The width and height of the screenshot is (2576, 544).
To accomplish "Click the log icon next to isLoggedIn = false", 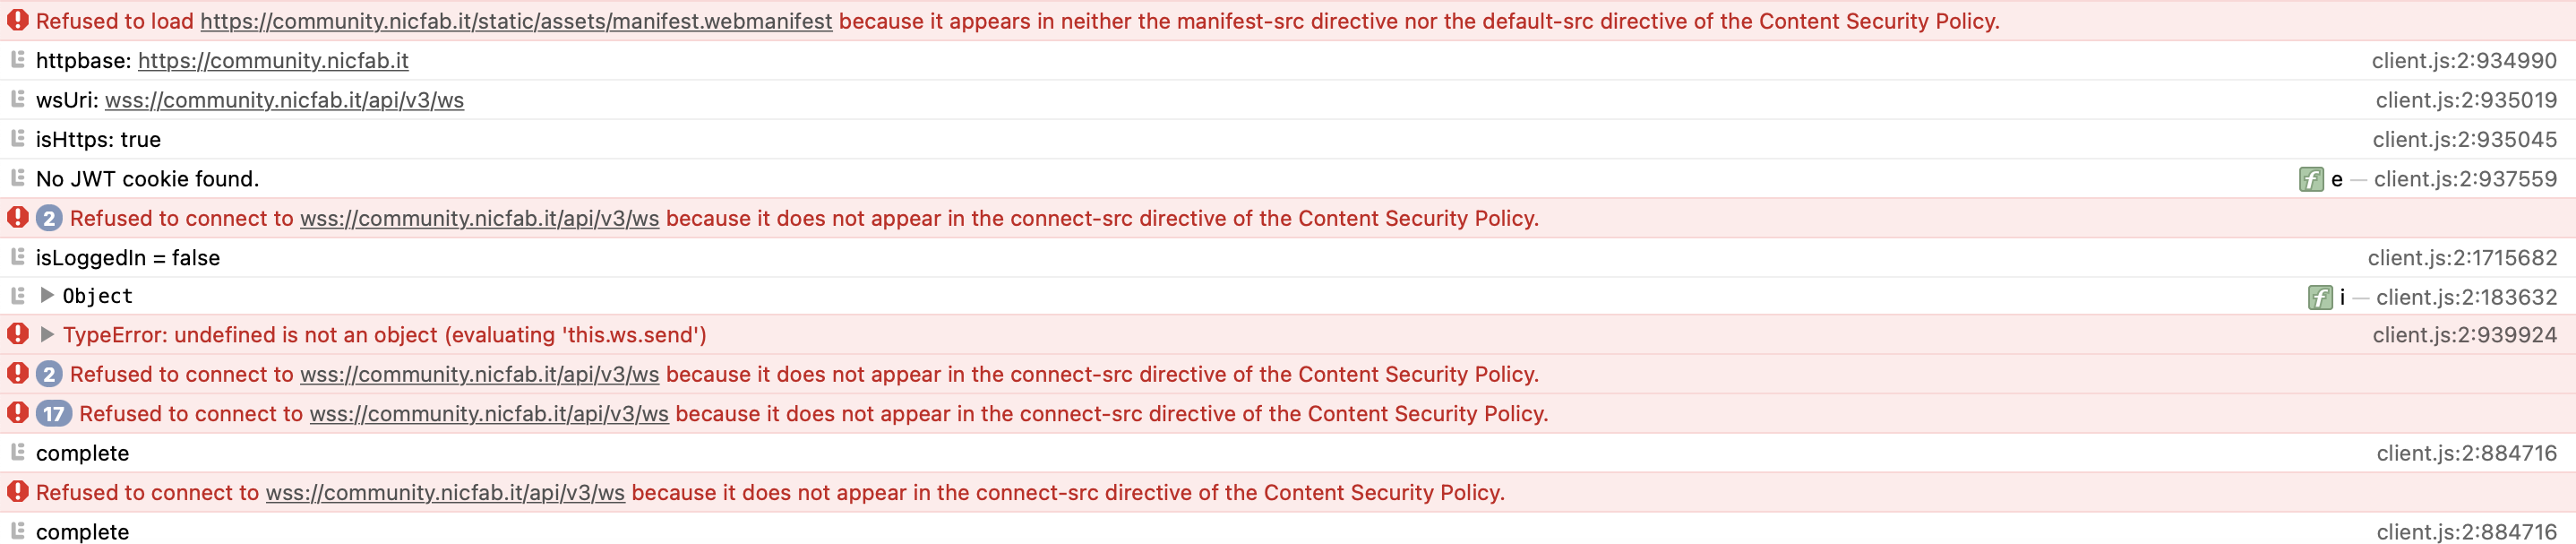I will coord(16,257).
